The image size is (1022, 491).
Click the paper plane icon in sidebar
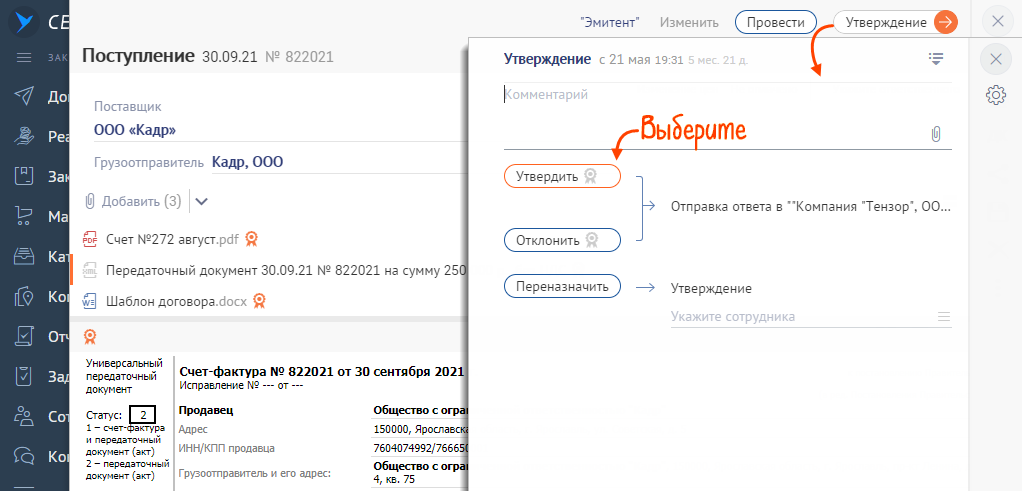(26, 96)
